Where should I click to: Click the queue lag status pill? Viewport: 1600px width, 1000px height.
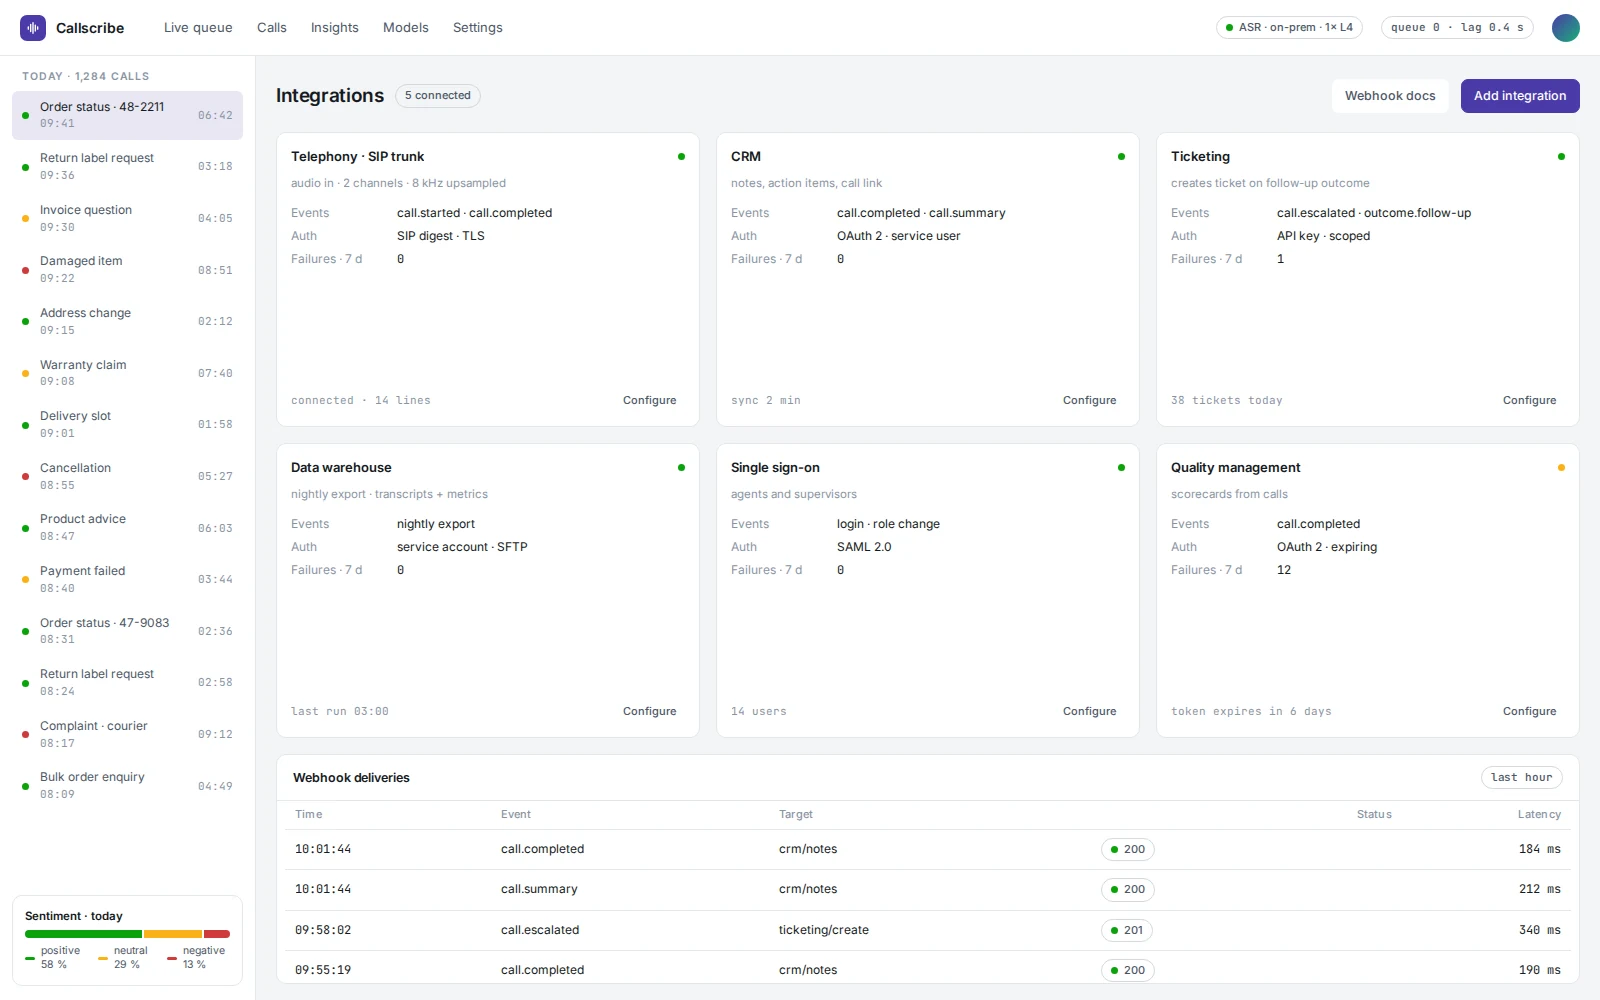tap(1457, 28)
